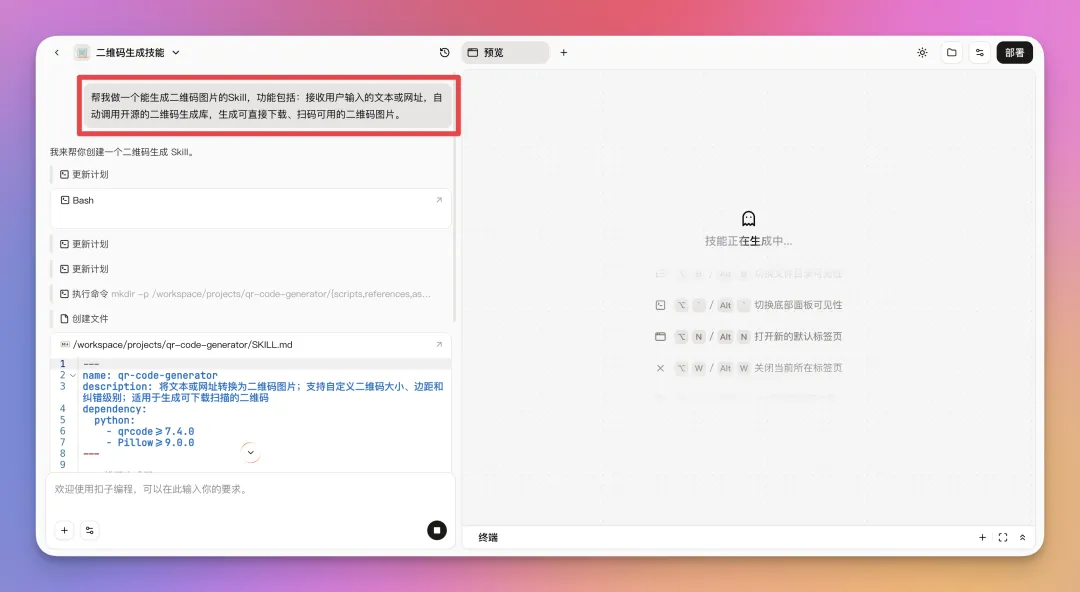
Task: Click the 切换底部面板可见性 shortcut text
Action: click(798, 305)
